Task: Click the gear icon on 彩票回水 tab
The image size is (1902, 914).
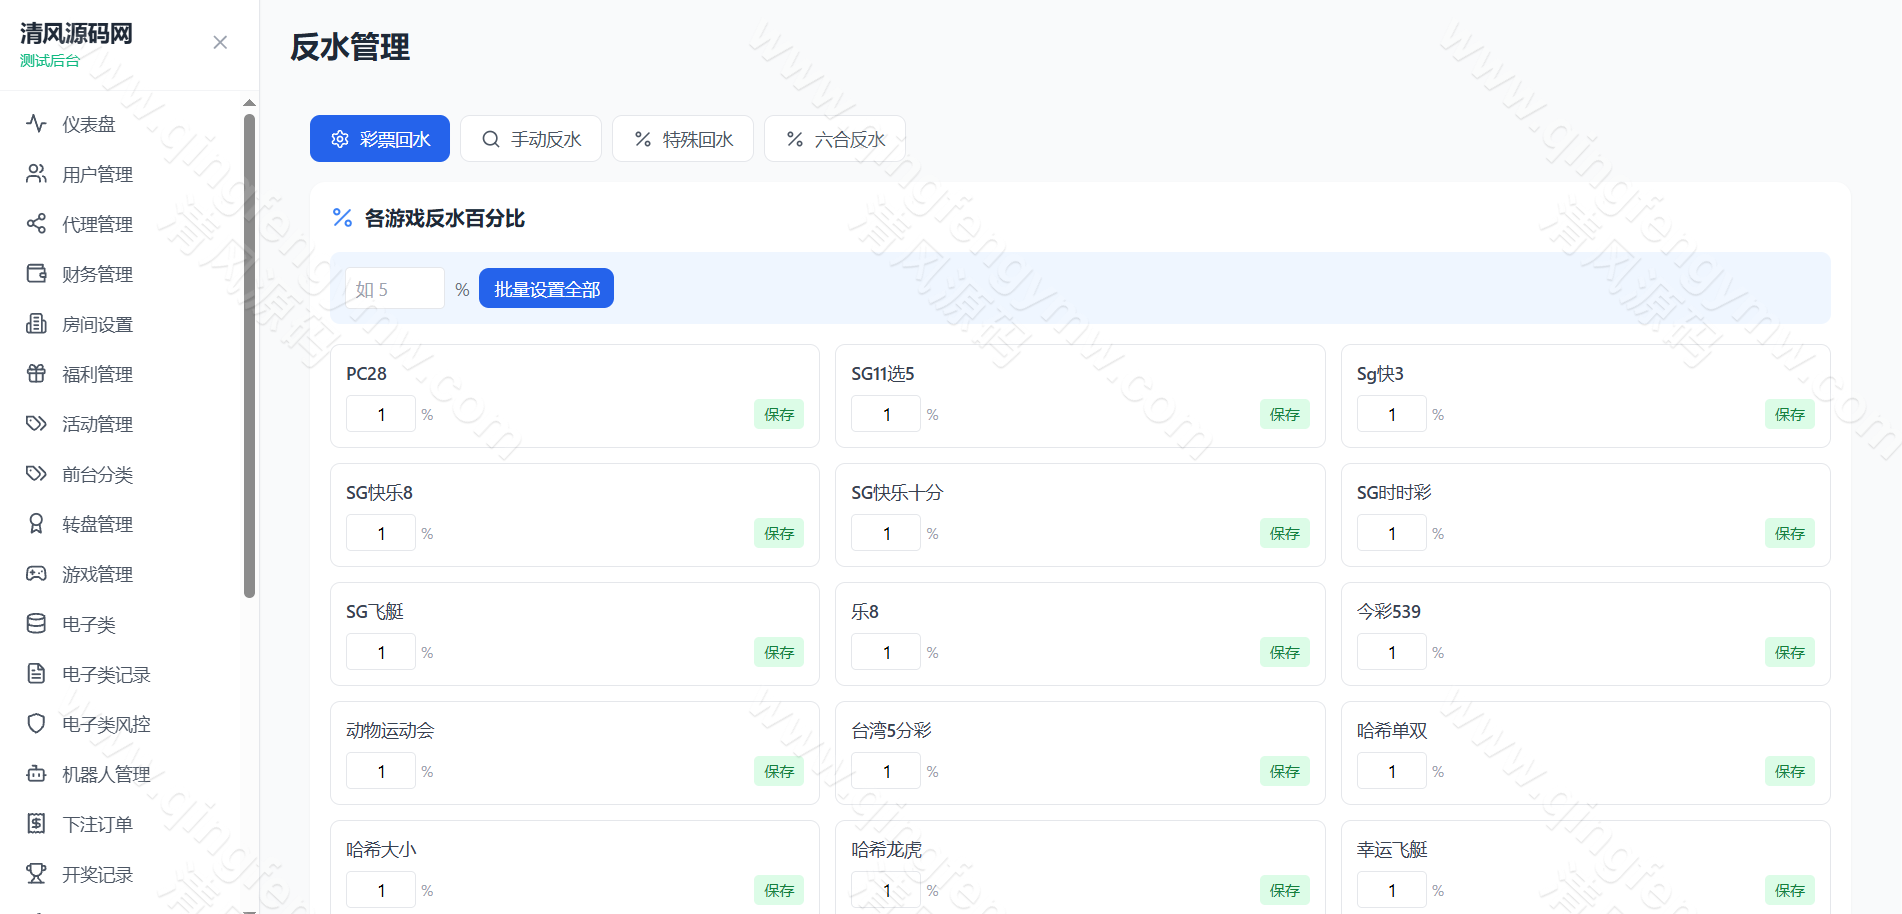Action: click(340, 139)
